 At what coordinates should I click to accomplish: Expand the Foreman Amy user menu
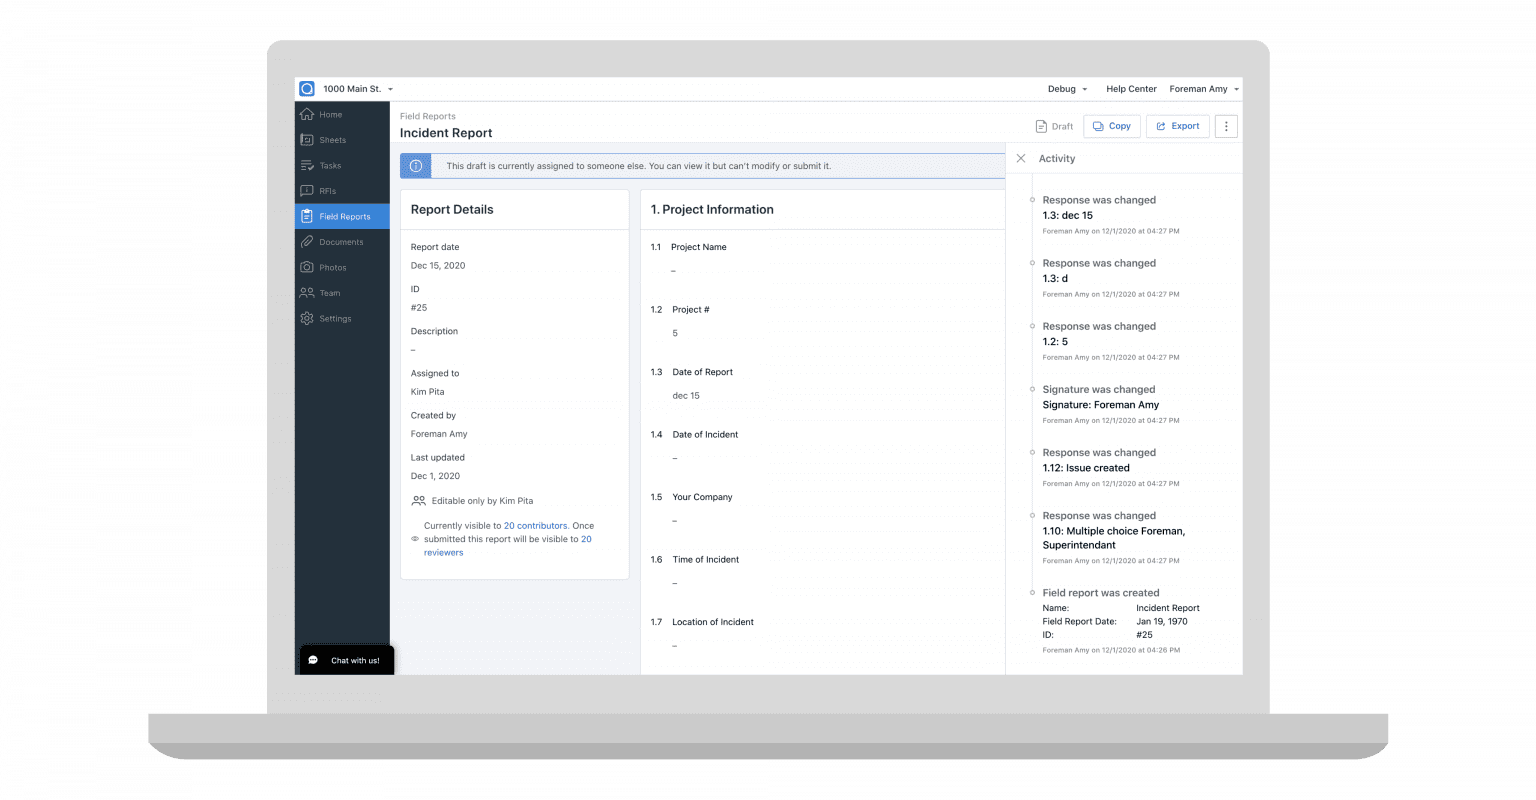1203,89
